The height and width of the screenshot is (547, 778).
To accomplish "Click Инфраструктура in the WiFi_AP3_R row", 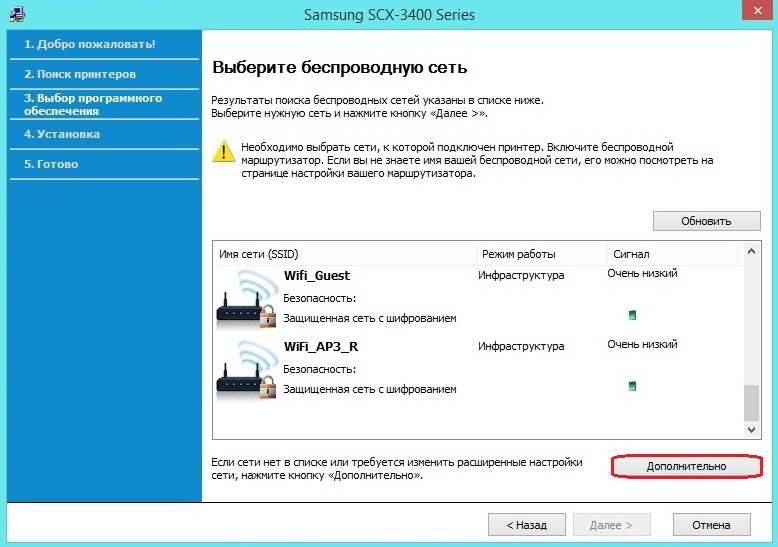I will point(521,346).
